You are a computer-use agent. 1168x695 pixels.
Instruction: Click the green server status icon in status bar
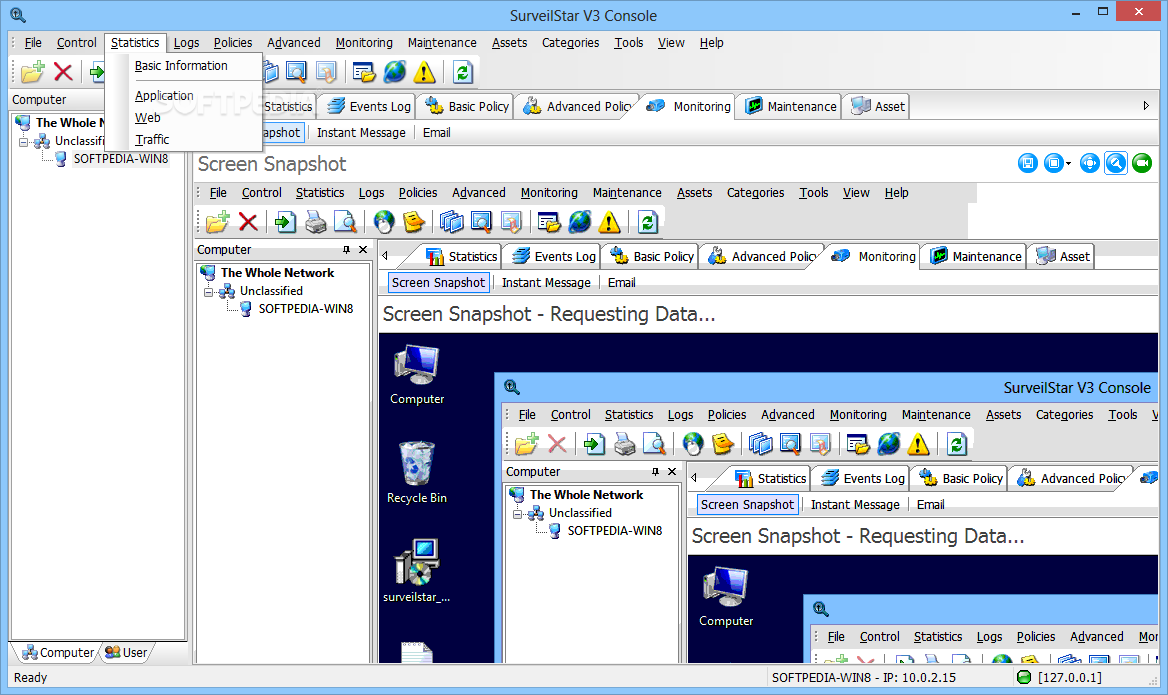click(1023, 677)
